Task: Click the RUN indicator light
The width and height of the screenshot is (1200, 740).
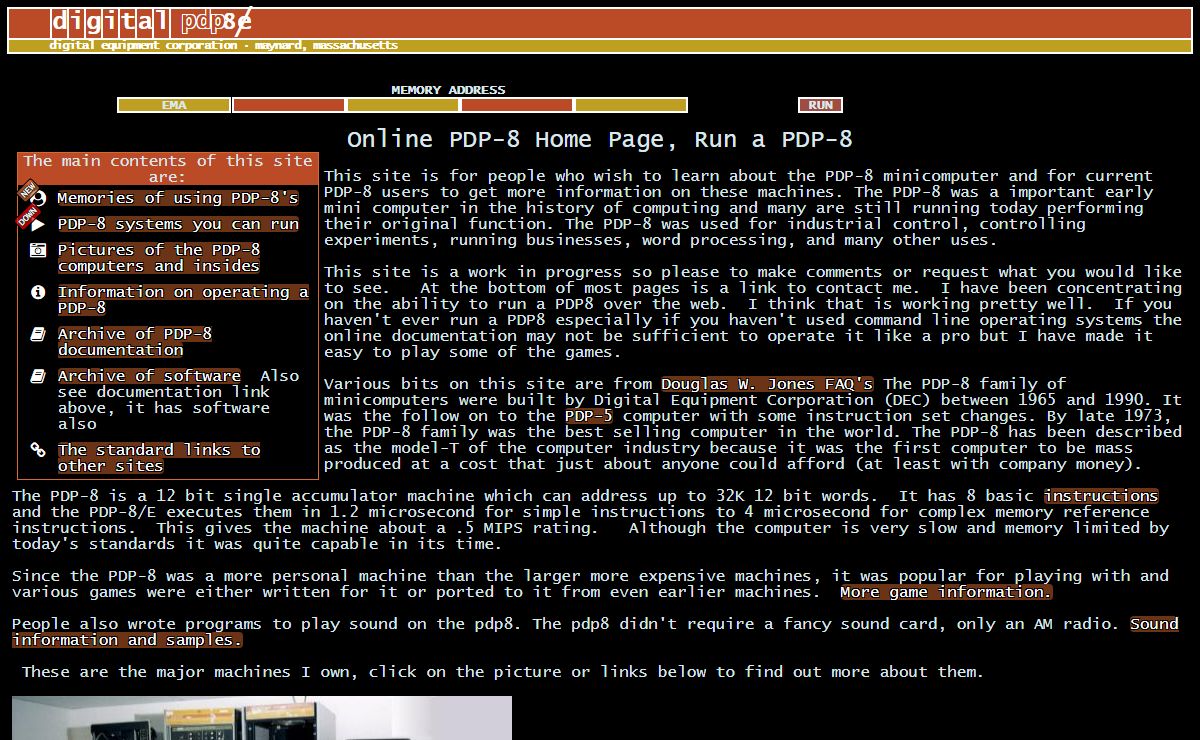Action: coord(820,105)
